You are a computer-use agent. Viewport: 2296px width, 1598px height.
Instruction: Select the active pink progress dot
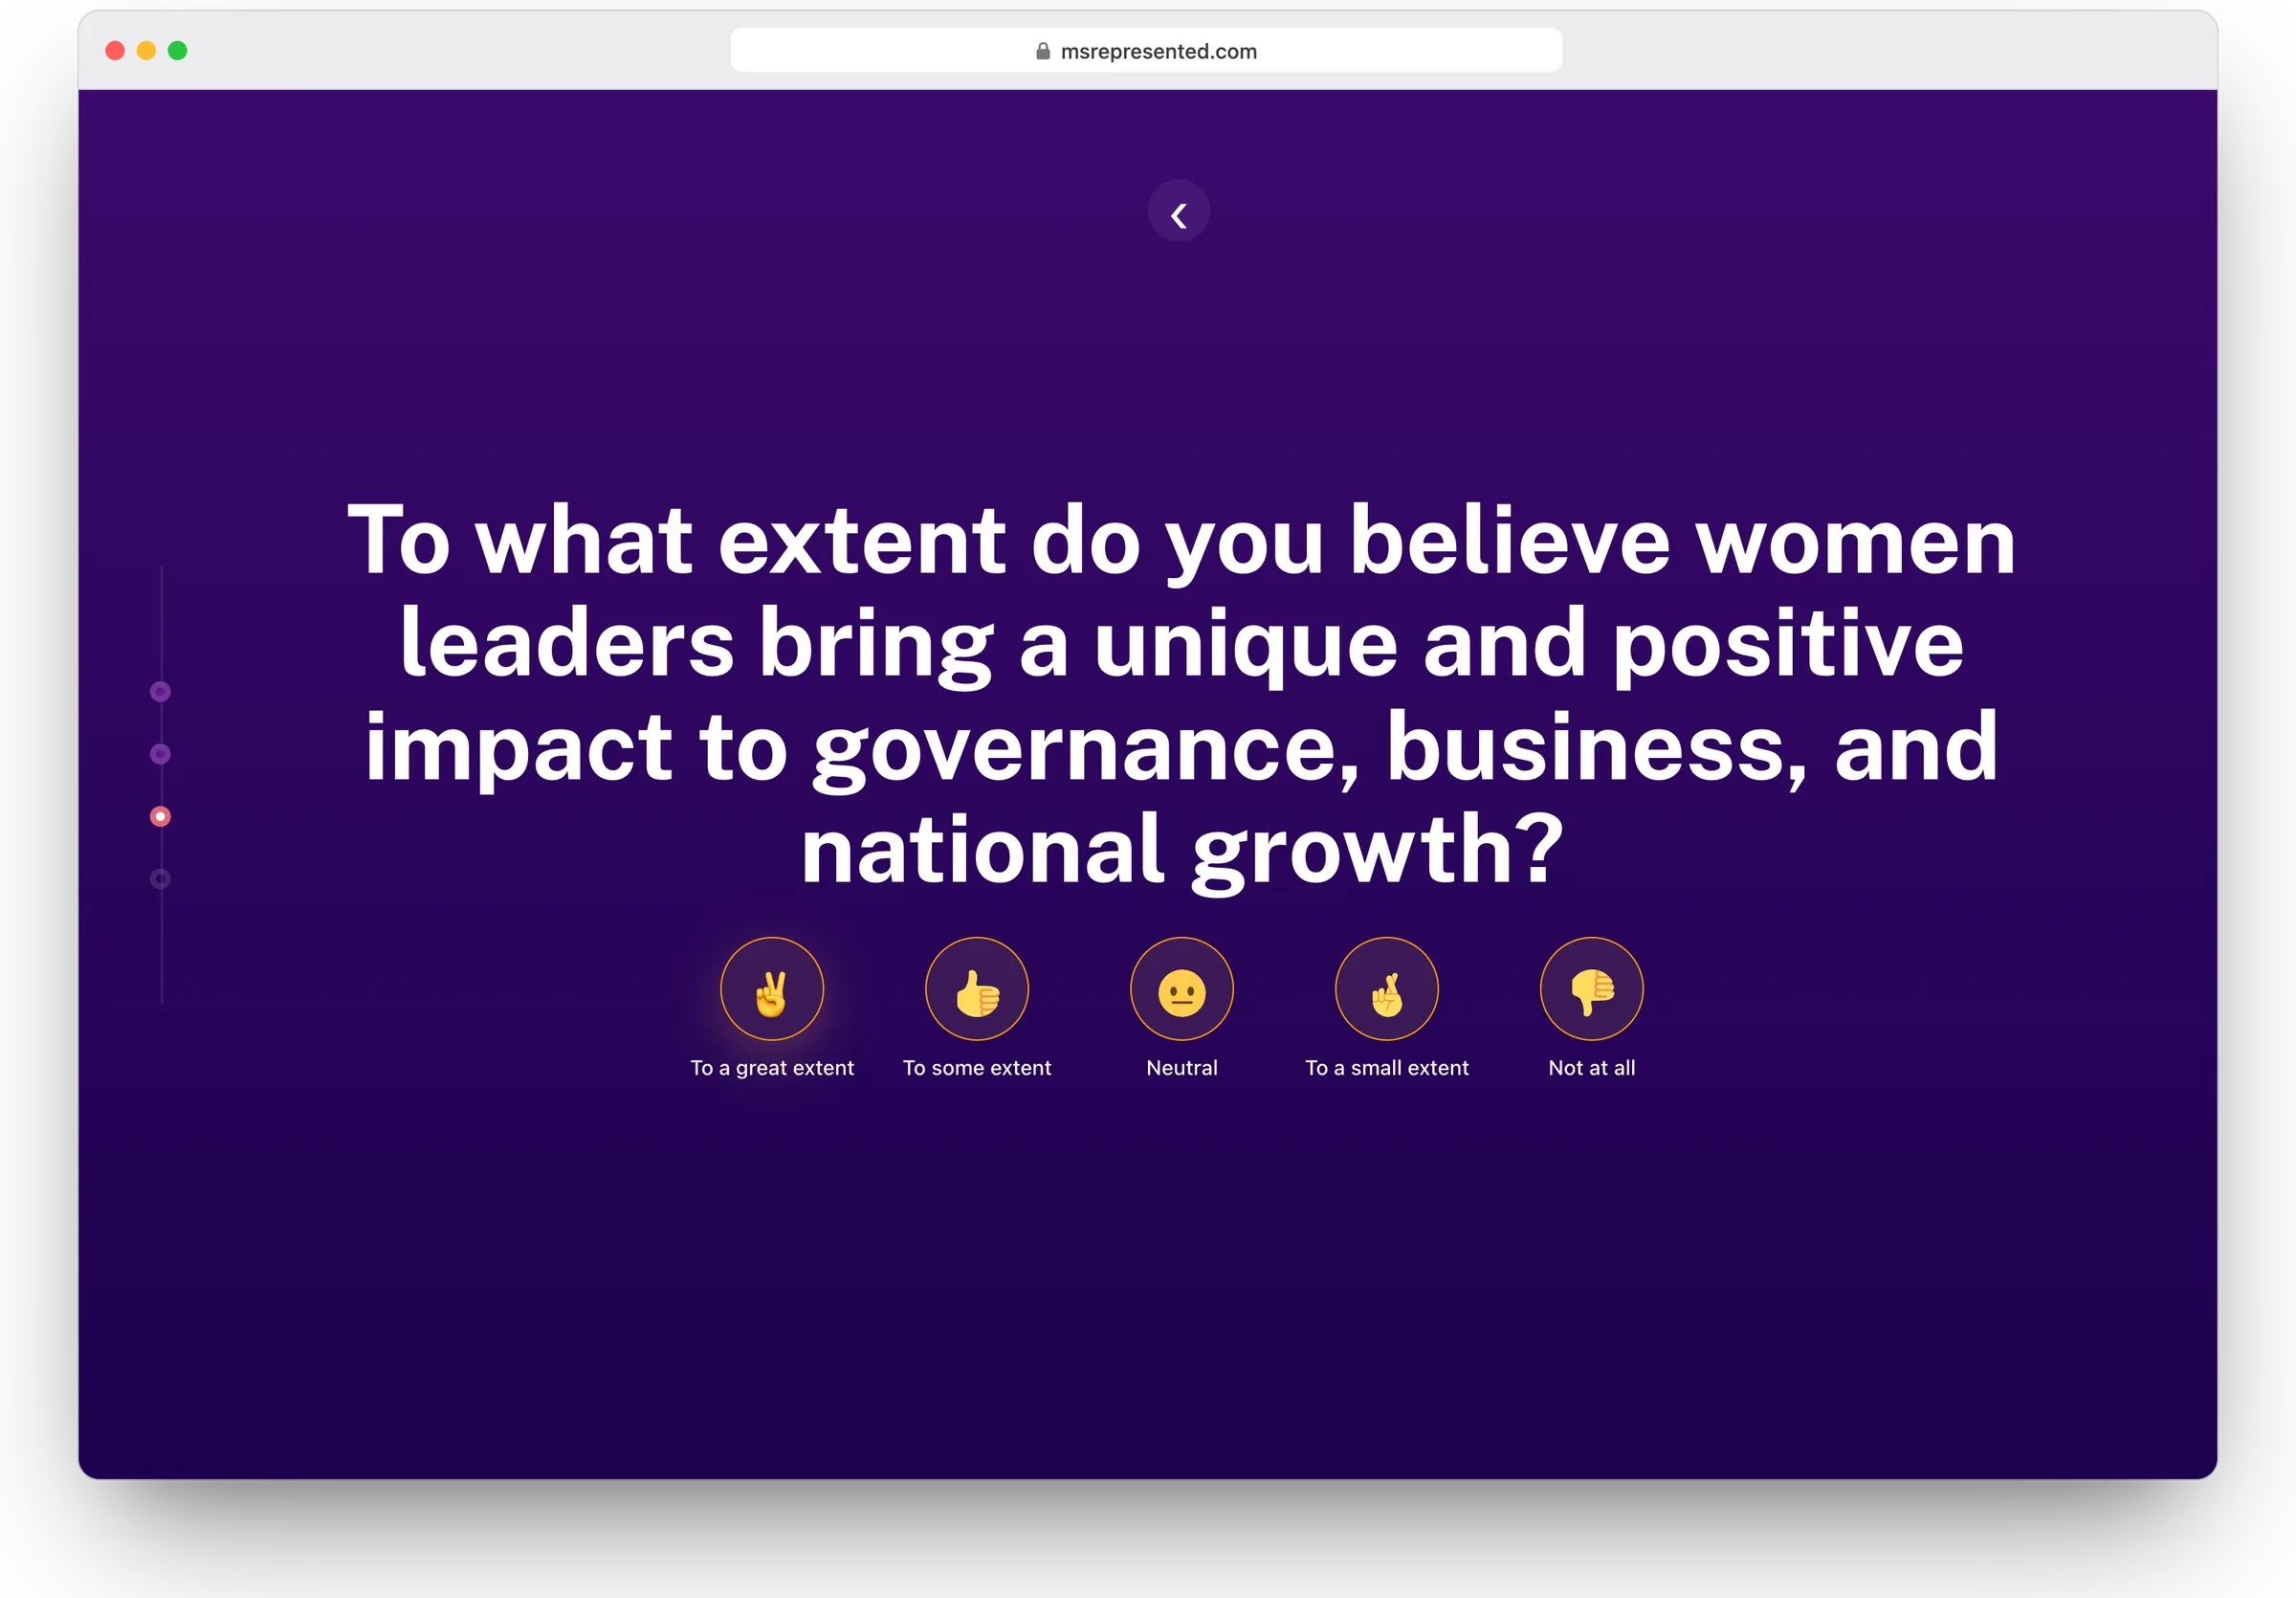point(160,817)
